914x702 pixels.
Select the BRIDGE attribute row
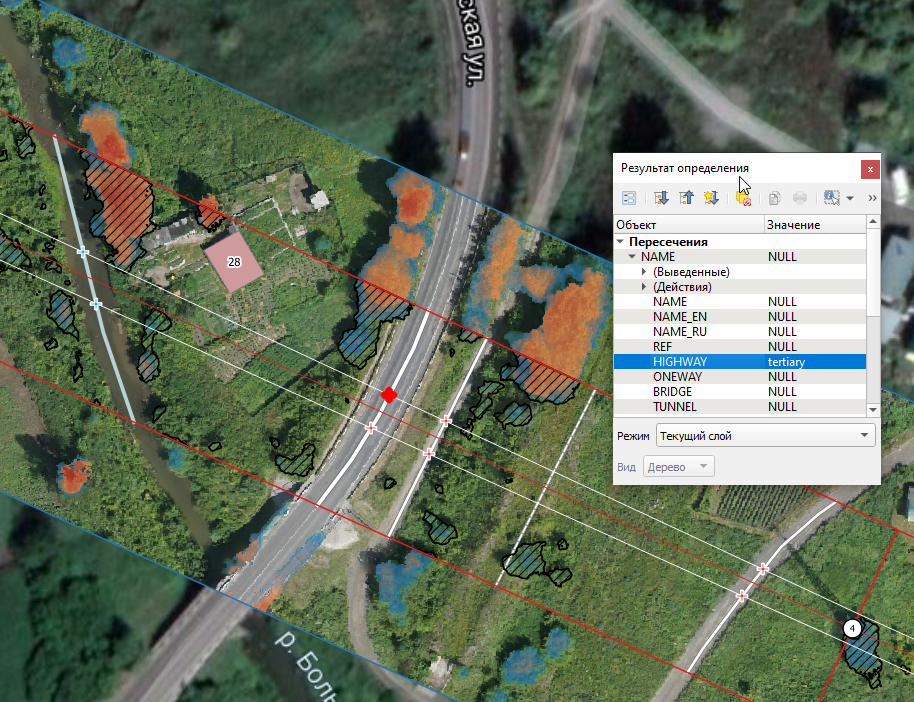pos(690,392)
